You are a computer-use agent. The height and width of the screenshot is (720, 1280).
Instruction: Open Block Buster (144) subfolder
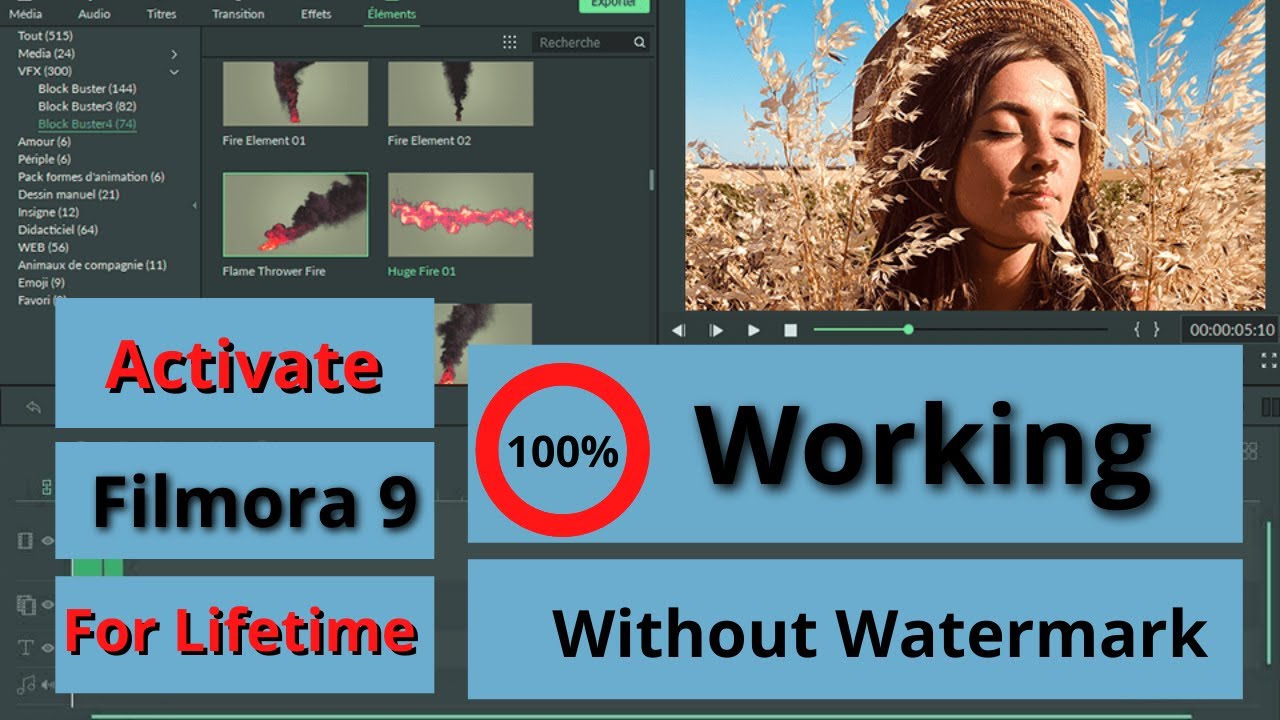[x=87, y=89]
